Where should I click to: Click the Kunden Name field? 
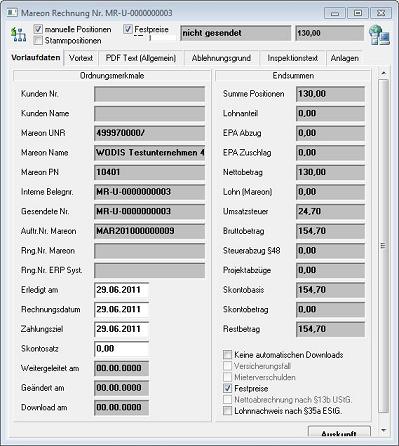tap(149, 114)
